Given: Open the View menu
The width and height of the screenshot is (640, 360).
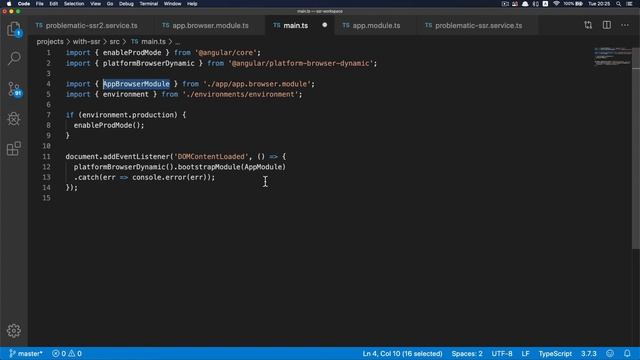Looking at the screenshot, I should (x=96, y=4).
